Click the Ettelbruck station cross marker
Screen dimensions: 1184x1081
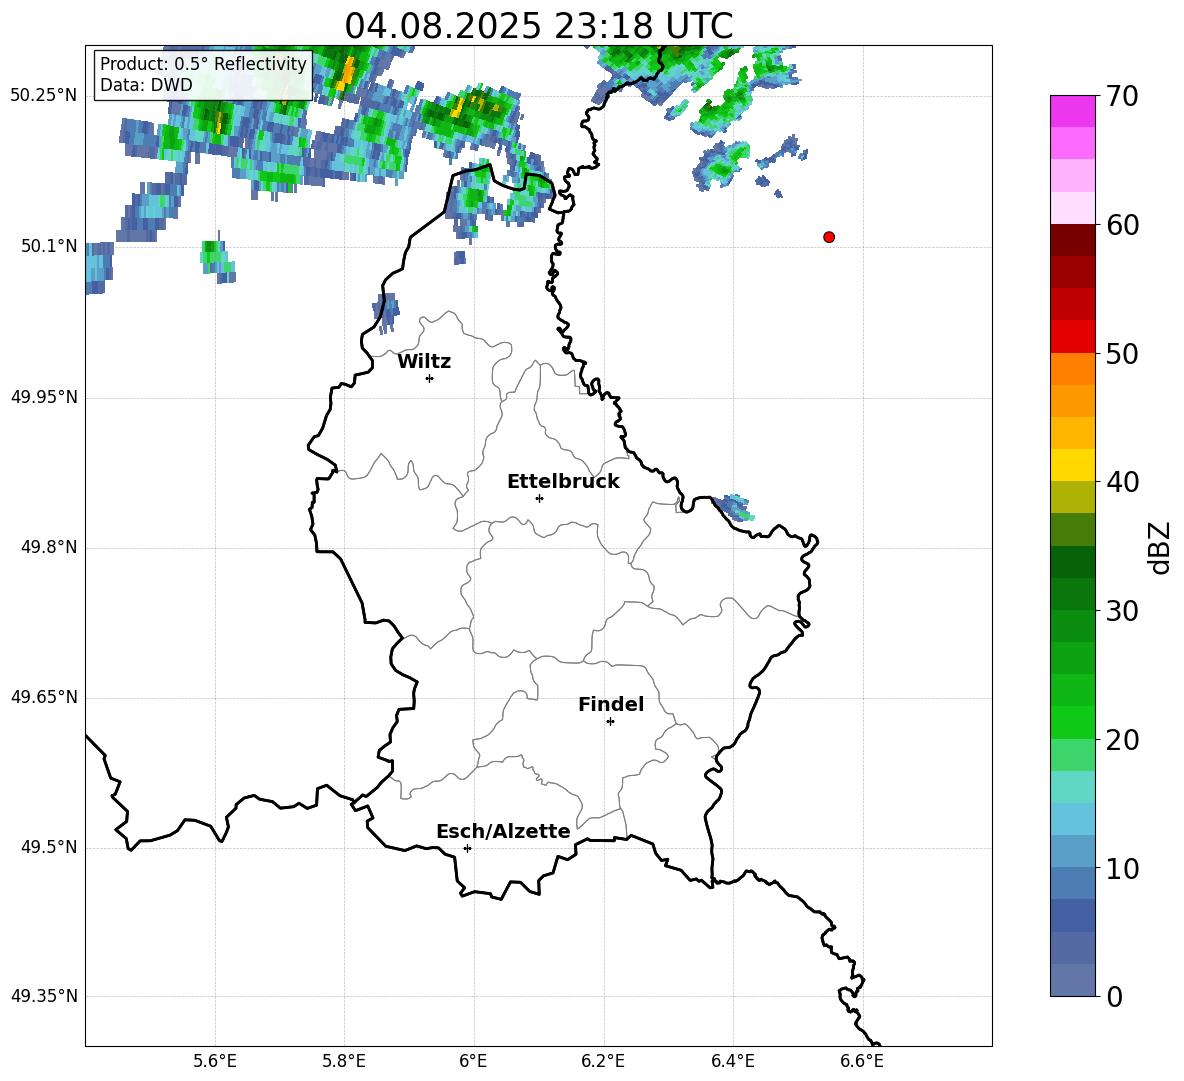click(x=539, y=498)
